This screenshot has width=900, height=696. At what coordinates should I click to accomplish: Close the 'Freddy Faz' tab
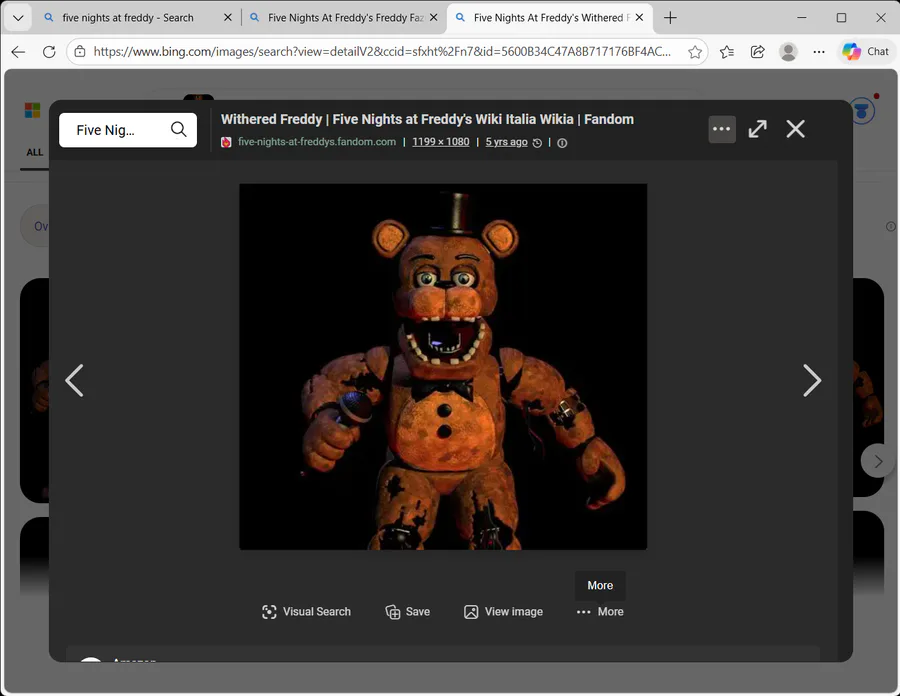(x=433, y=18)
